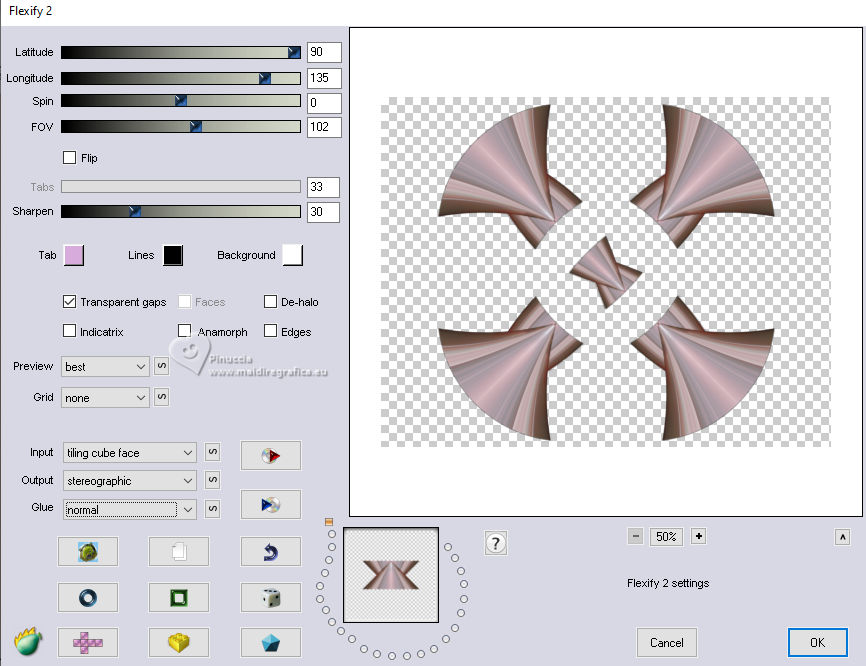Click the 50% zoom level button
The width and height of the screenshot is (866, 666).
point(667,536)
